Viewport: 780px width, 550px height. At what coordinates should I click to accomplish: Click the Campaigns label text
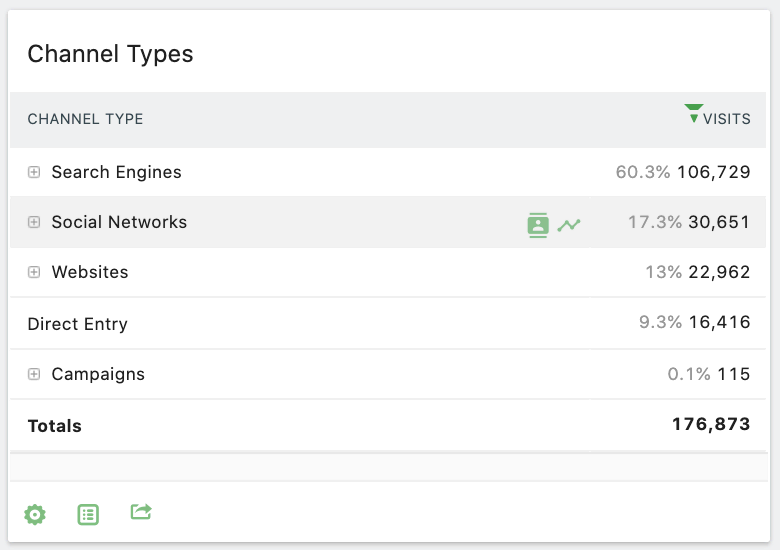tap(98, 374)
